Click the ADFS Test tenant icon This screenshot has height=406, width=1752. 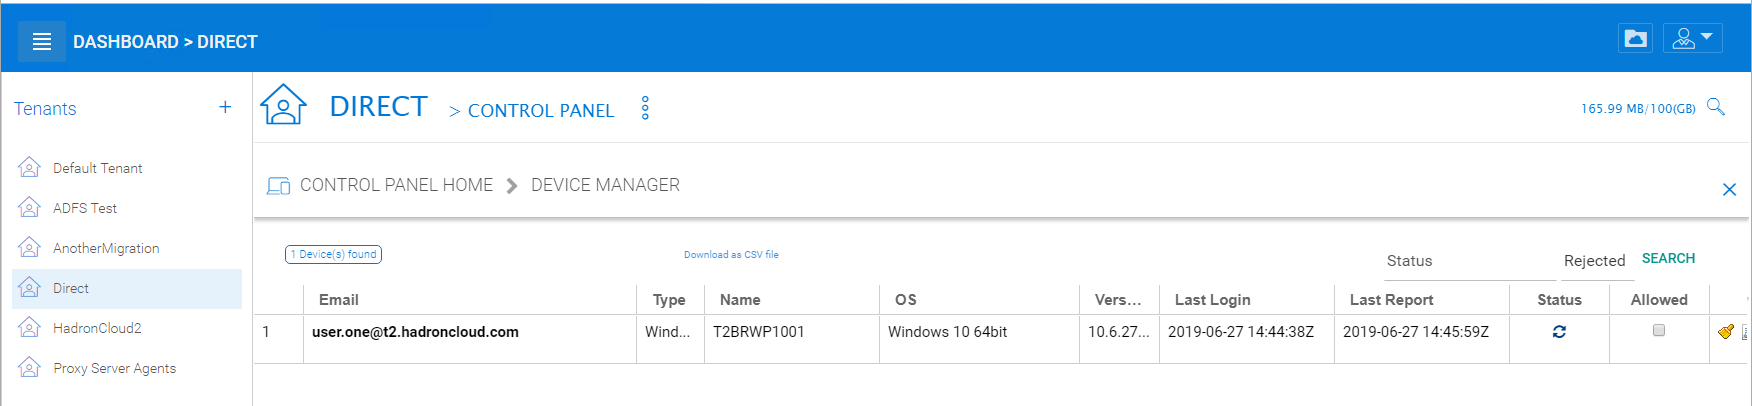29,207
